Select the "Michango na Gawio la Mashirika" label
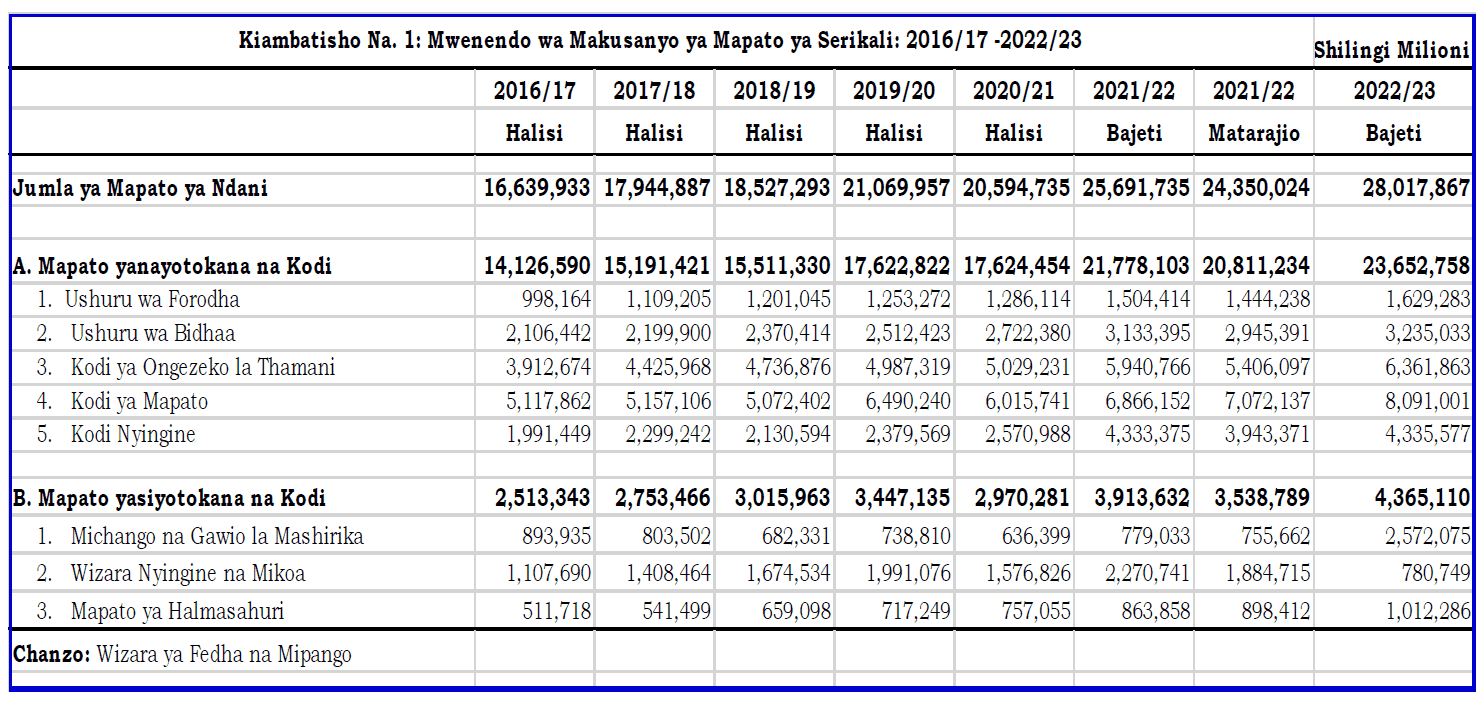Viewport: 1483px width, 714px height. pyautogui.click(x=217, y=536)
